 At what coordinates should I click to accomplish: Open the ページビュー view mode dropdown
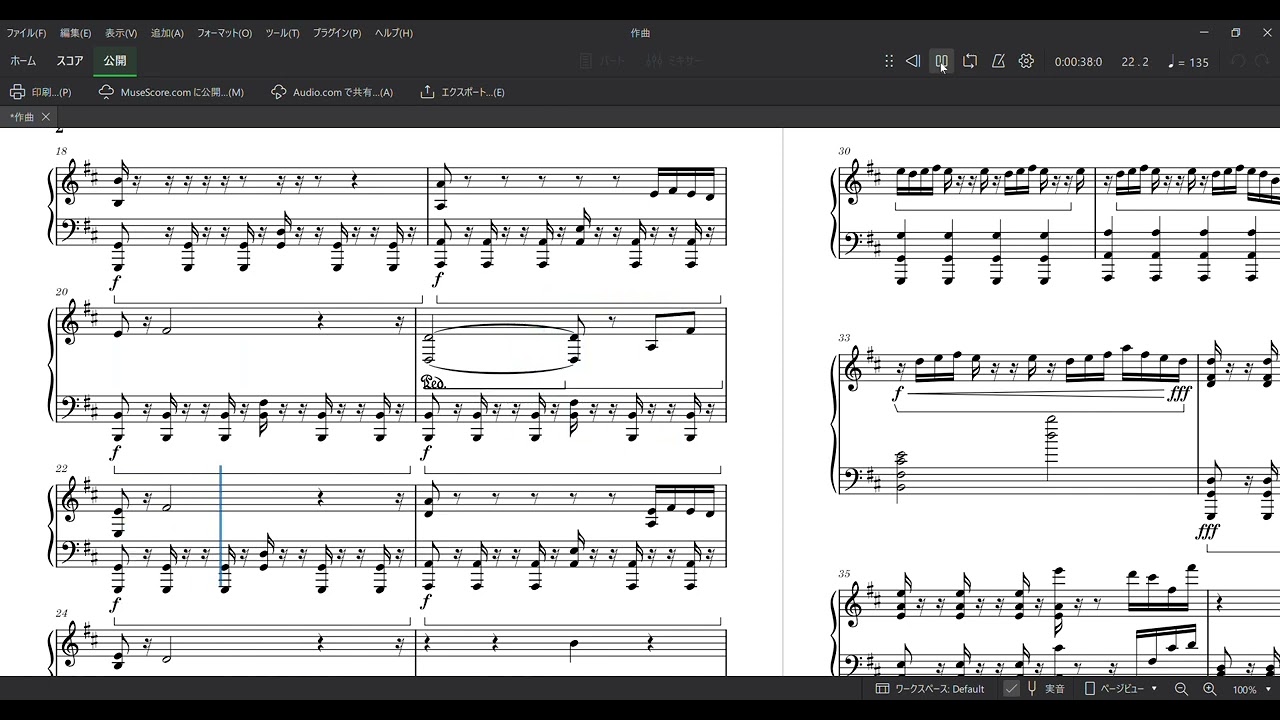pos(1121,689)
